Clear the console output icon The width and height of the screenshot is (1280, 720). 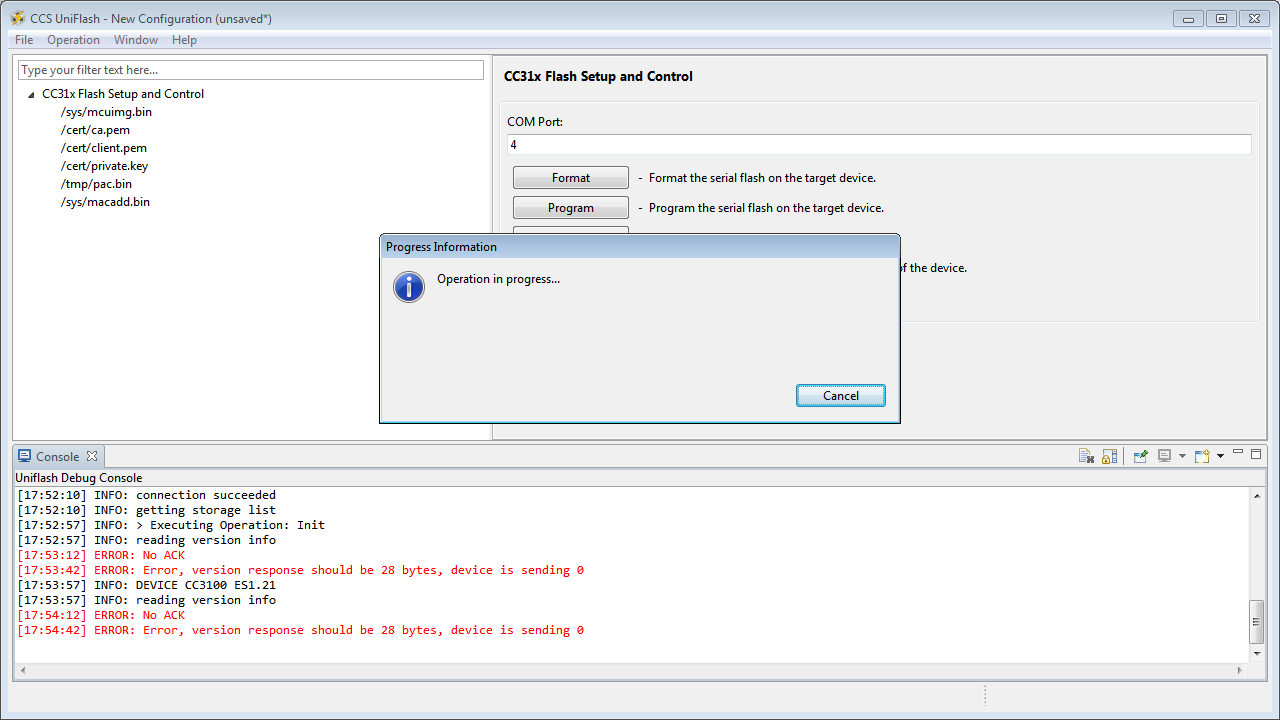1086,456
